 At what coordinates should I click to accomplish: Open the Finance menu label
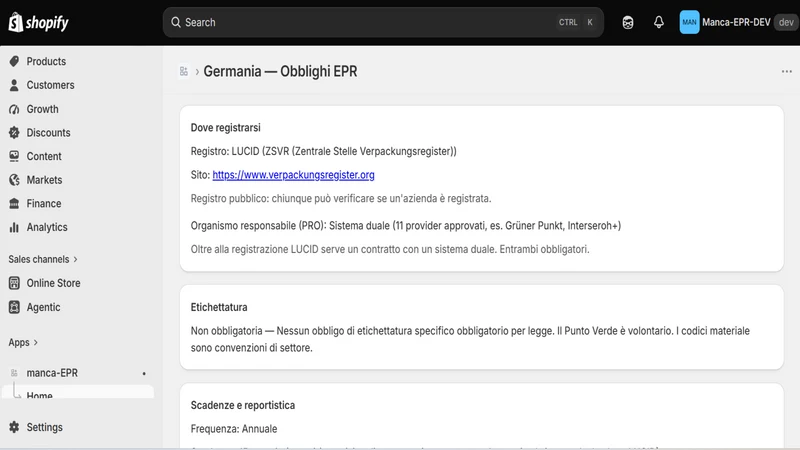[x=44, y=204]
